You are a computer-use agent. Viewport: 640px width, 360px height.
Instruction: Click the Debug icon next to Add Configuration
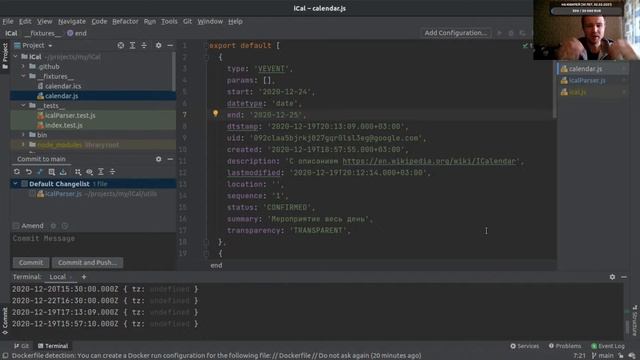[511, 33]
